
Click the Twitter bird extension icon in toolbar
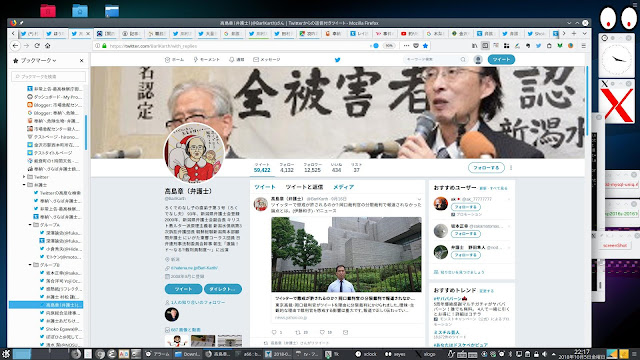point(538,46)
